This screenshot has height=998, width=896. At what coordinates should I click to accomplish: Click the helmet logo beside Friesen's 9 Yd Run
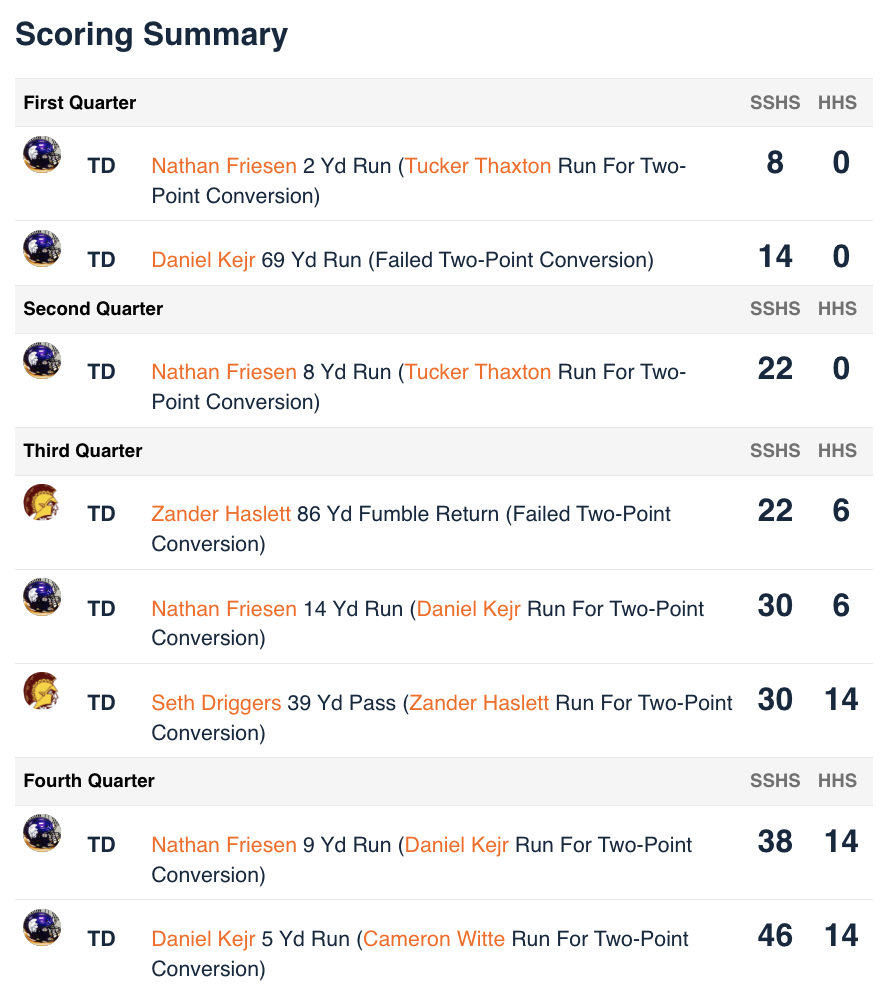(42, 833)
